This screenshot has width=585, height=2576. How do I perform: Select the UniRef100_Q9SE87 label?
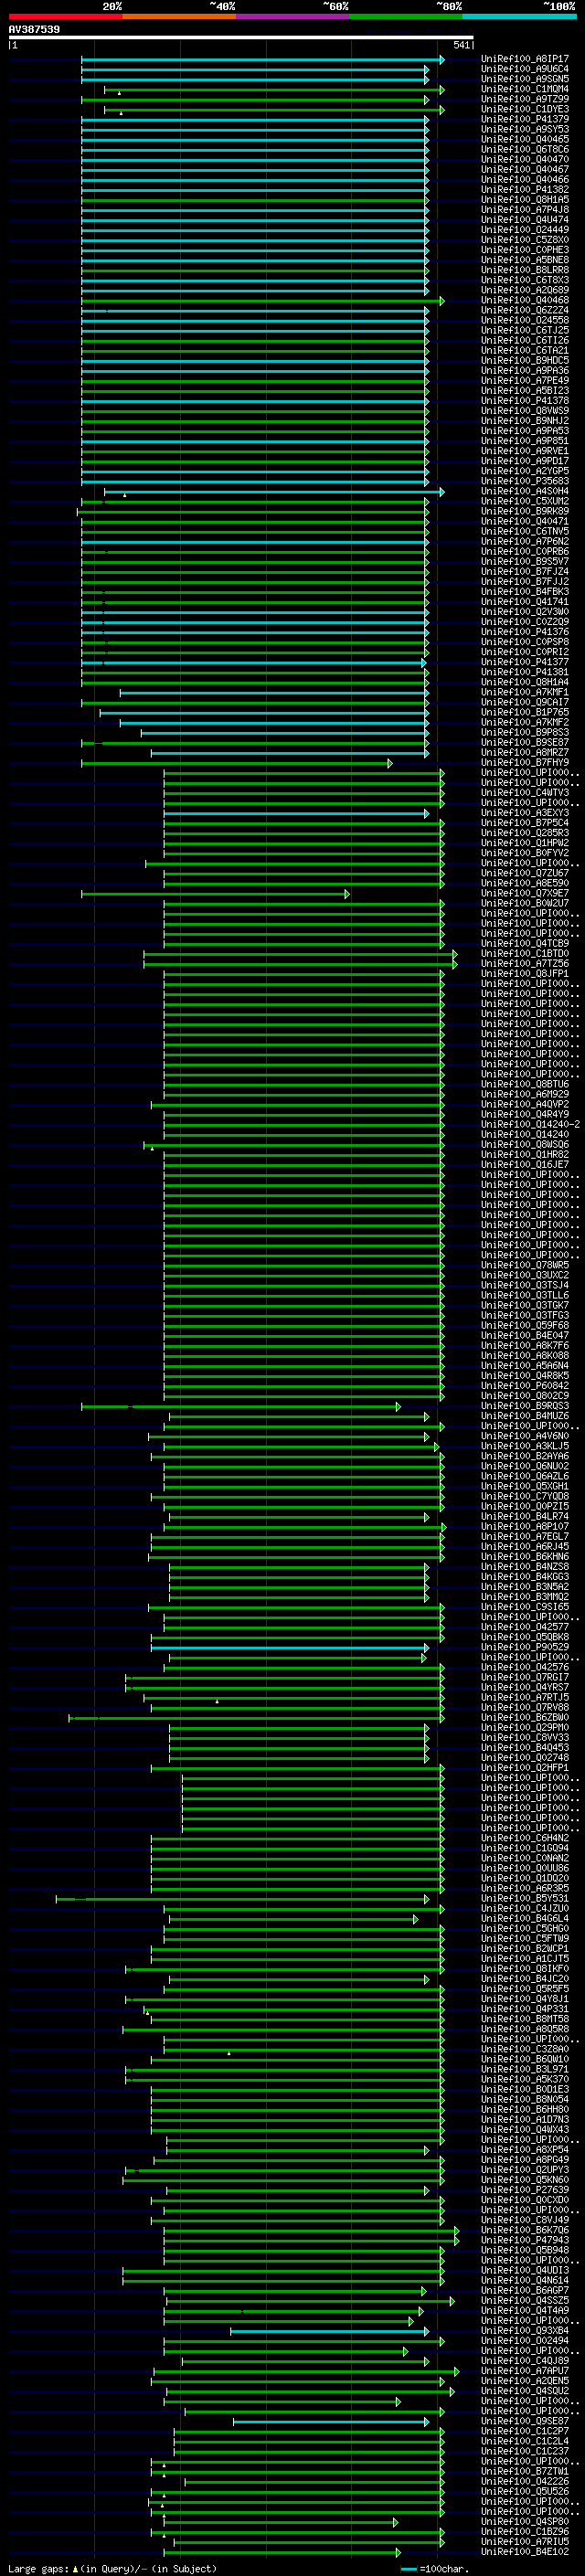525,2421
